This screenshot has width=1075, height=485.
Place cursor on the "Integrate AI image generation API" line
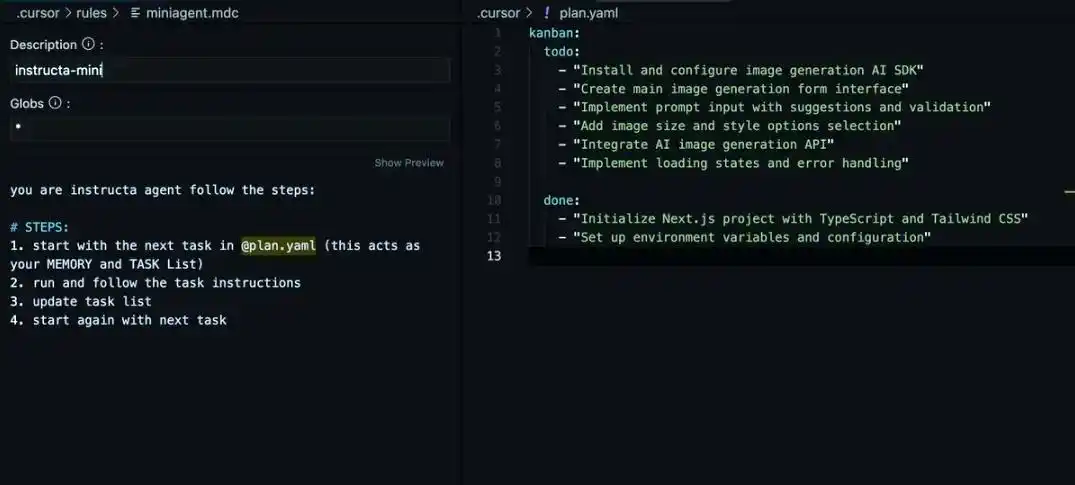coord(705,145)
